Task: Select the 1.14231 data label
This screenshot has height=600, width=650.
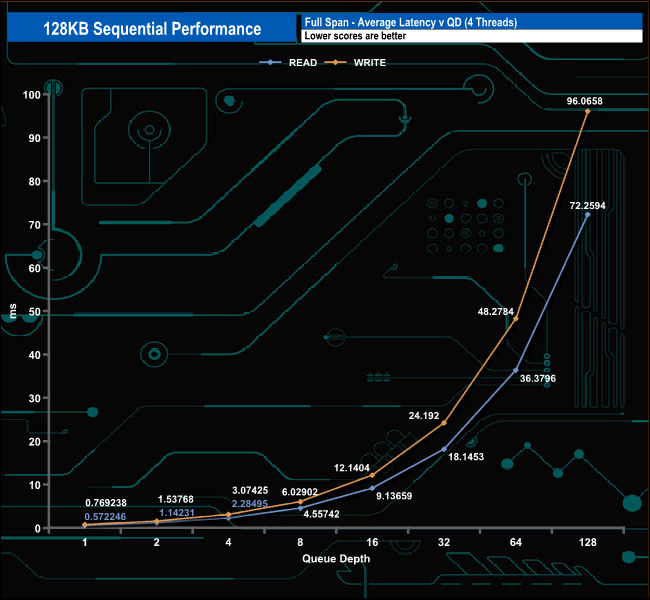Action: 177,513
